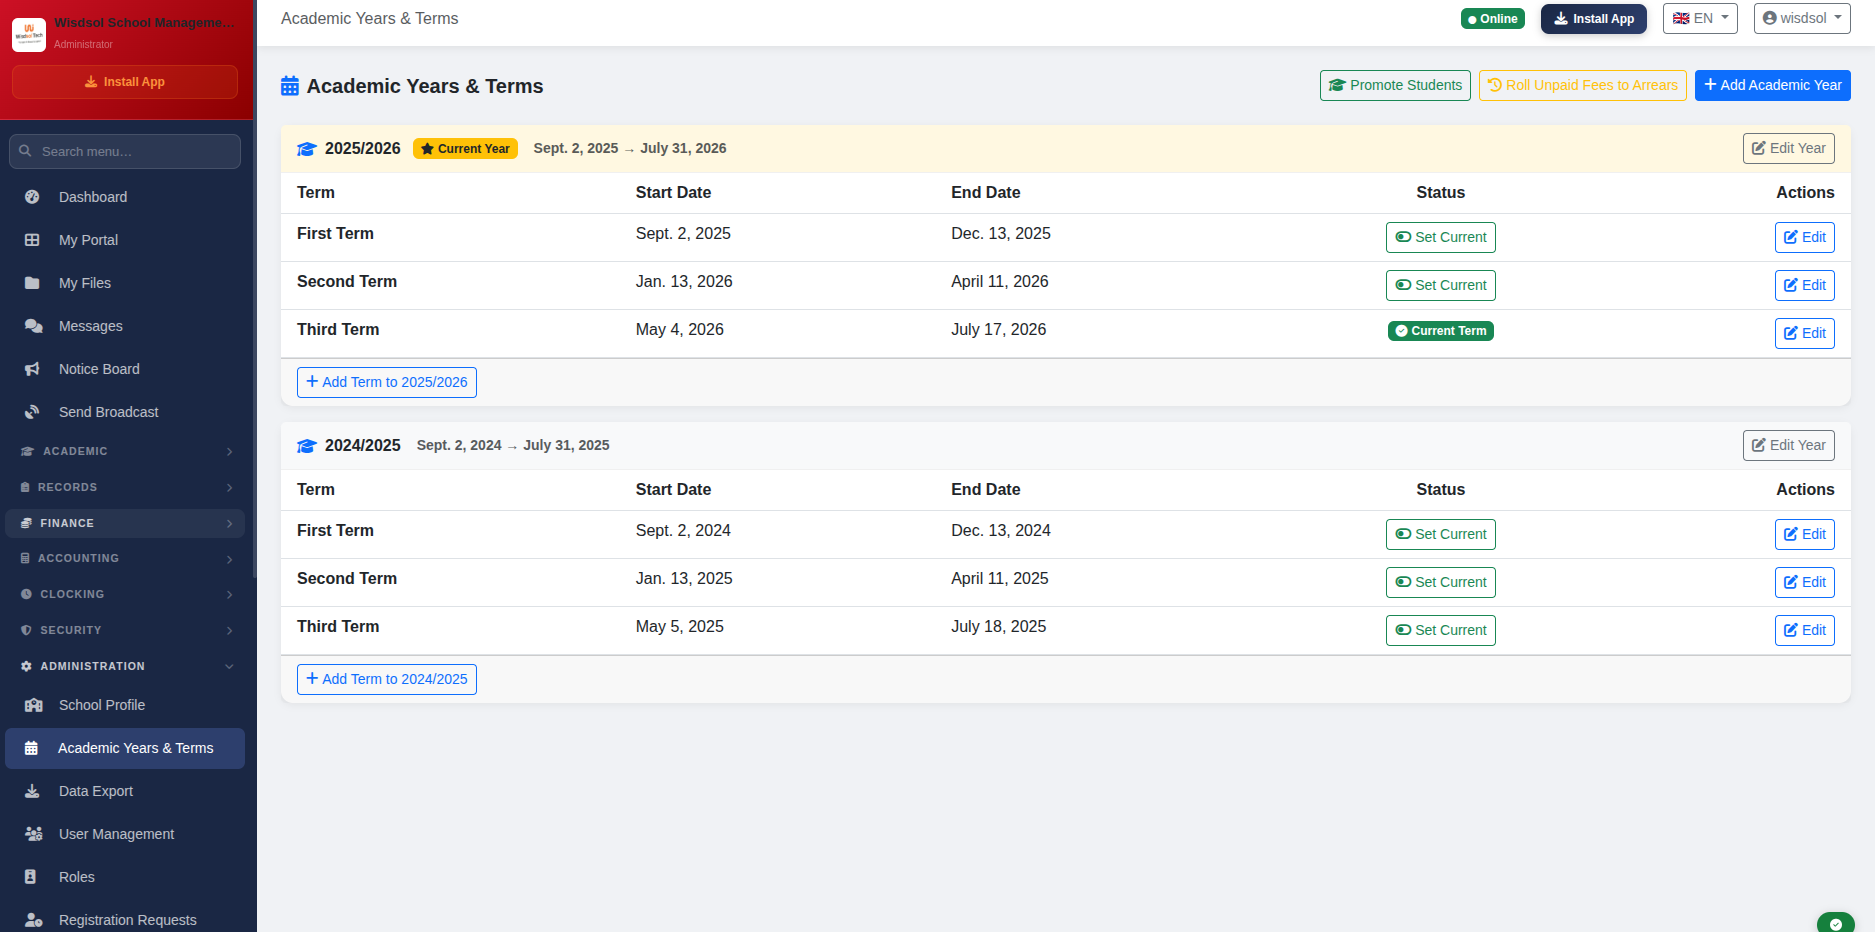Click the search magnifier icon in sidebar

(25, 151)
